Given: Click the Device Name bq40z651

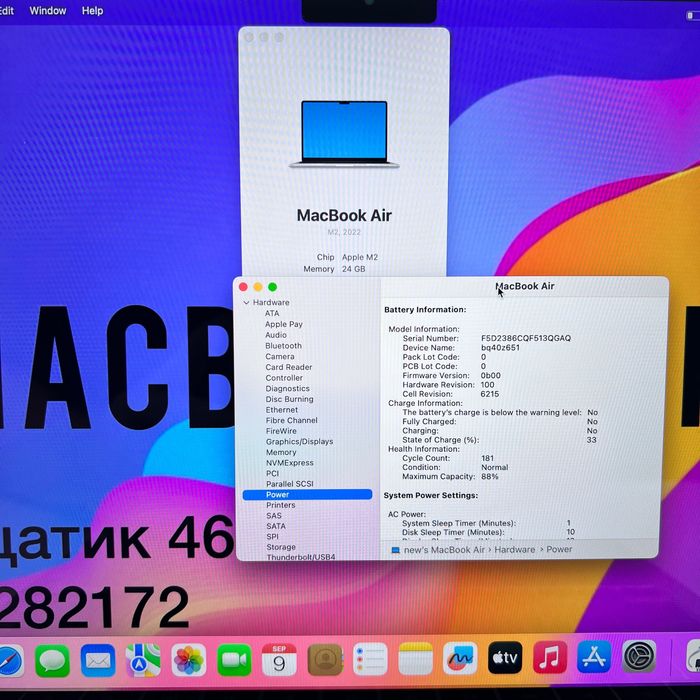Looking at the screenshot, I should pos(500,347).
